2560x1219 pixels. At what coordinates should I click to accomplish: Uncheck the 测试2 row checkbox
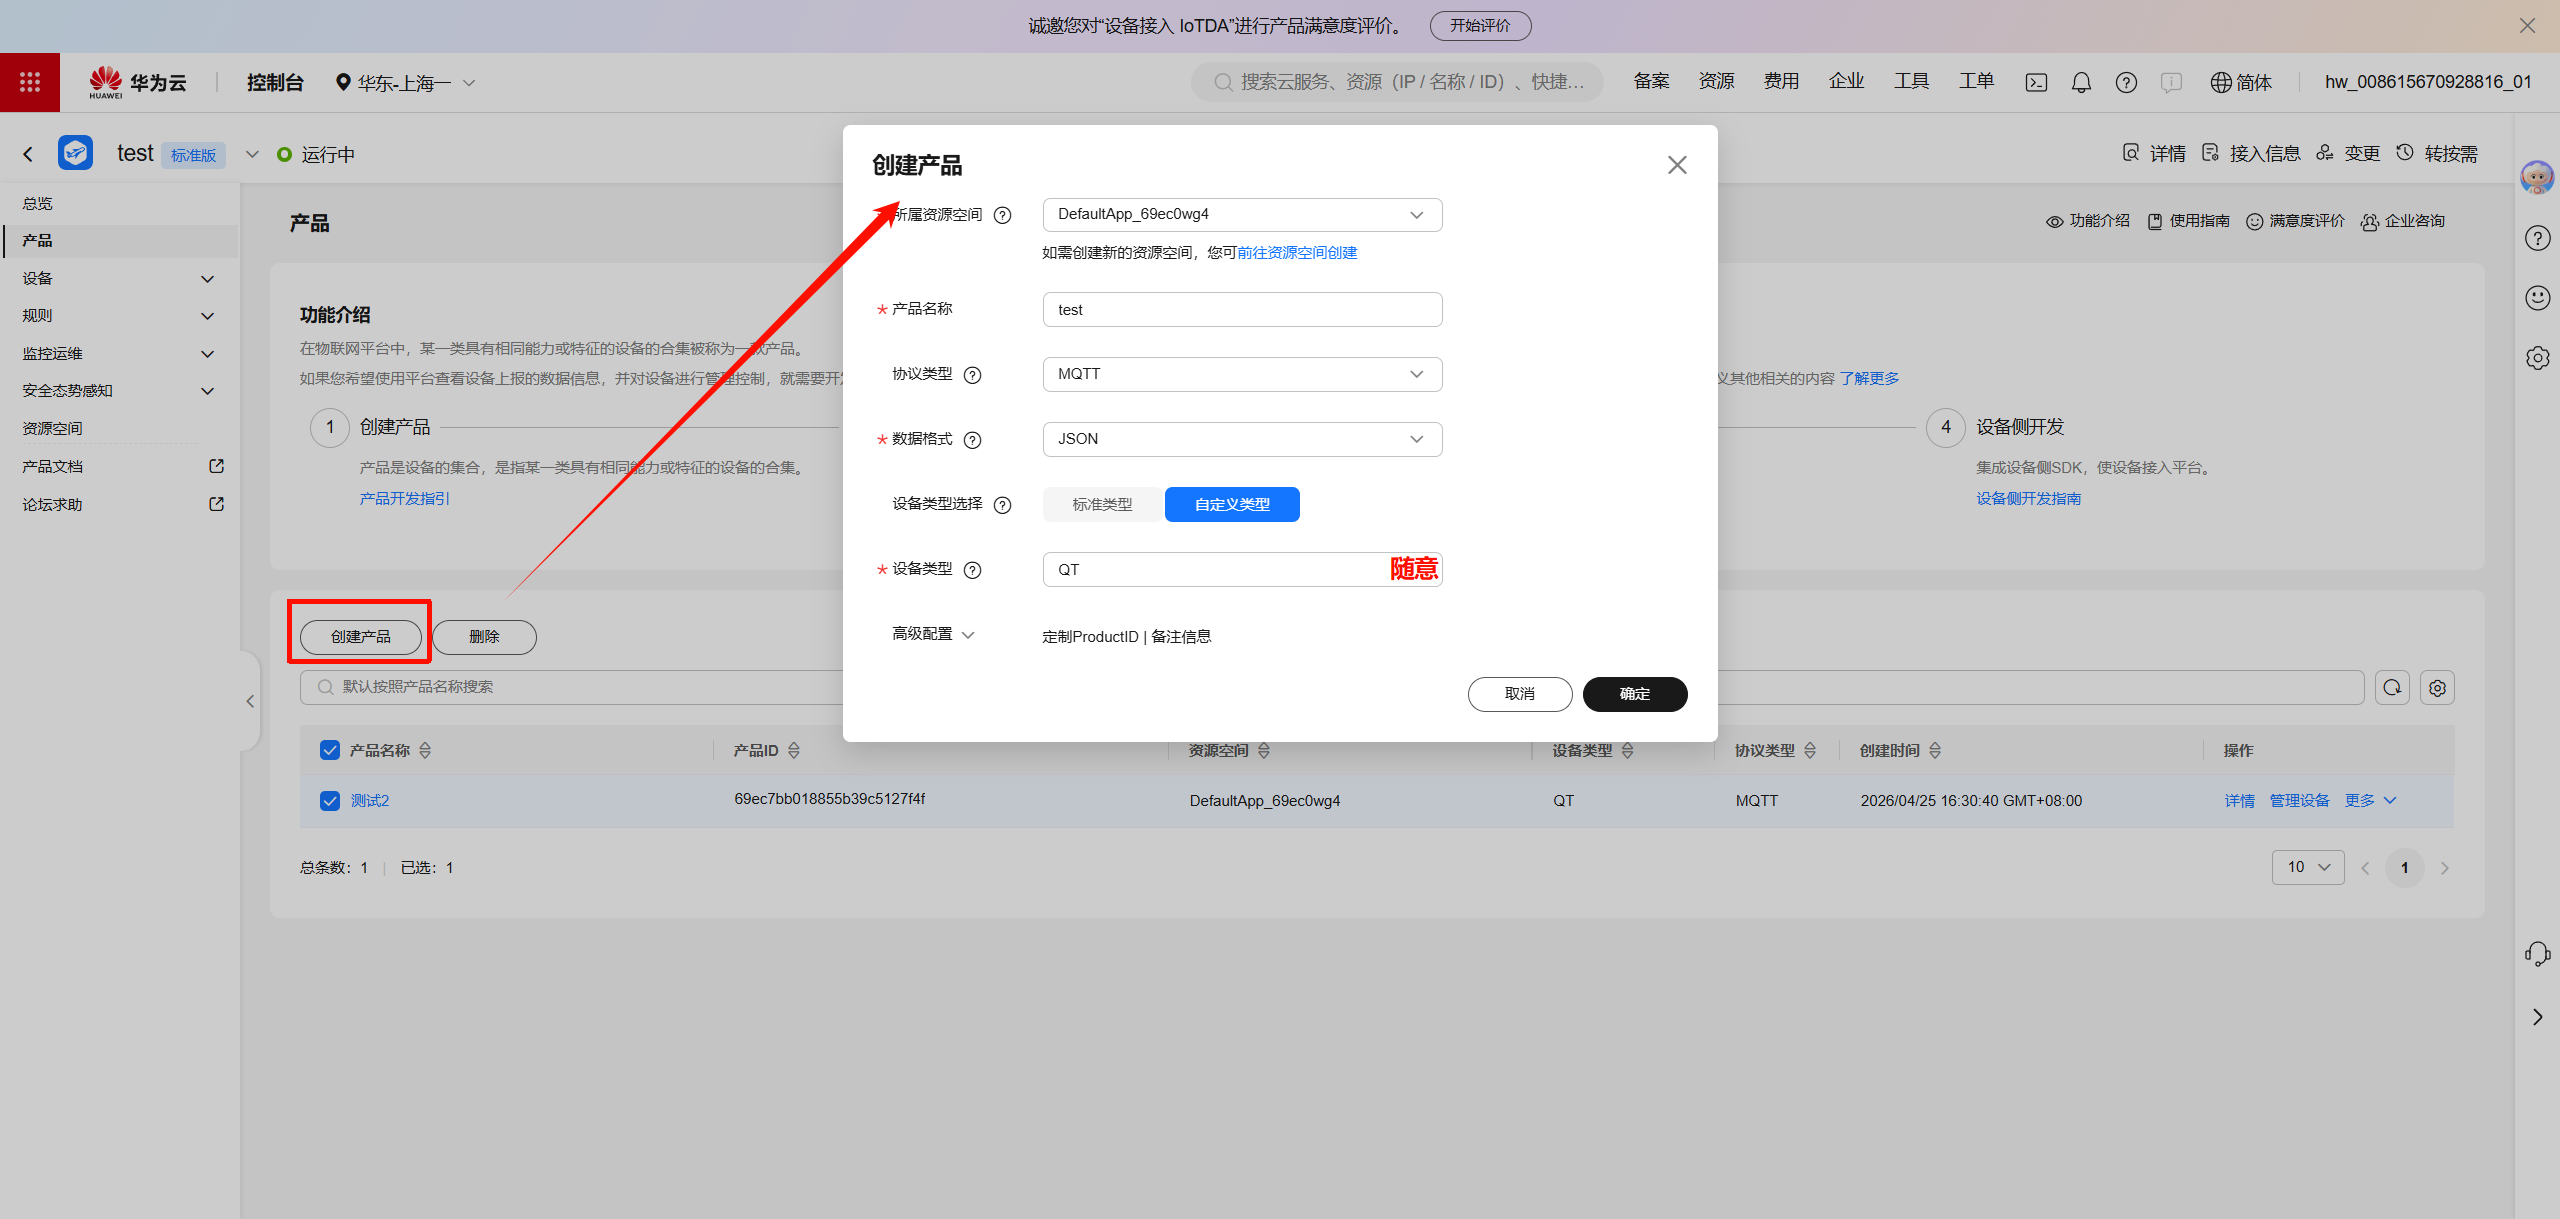pyautogui.click(x=330, y=801)
